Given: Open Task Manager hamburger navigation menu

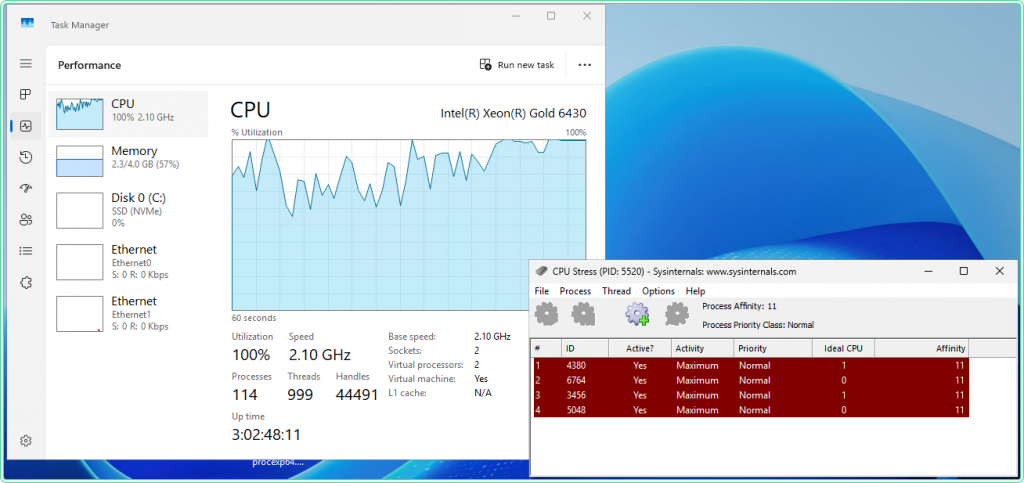Looking at the screenshot, I should pos(25,63).
